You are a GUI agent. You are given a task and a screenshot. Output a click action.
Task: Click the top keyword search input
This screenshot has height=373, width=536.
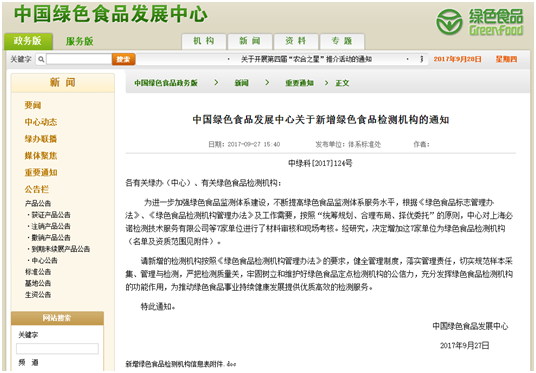coord(79,59)
